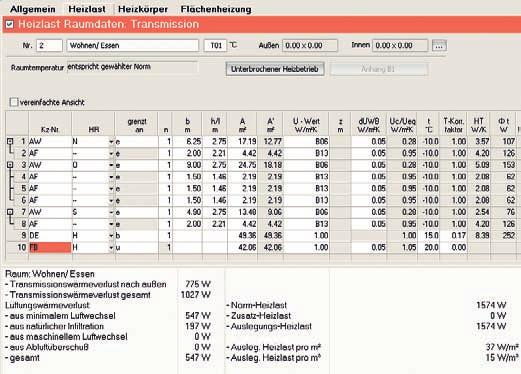
Task: Collapse the tree node at row 1 AW
Action: tap(10, 141)
